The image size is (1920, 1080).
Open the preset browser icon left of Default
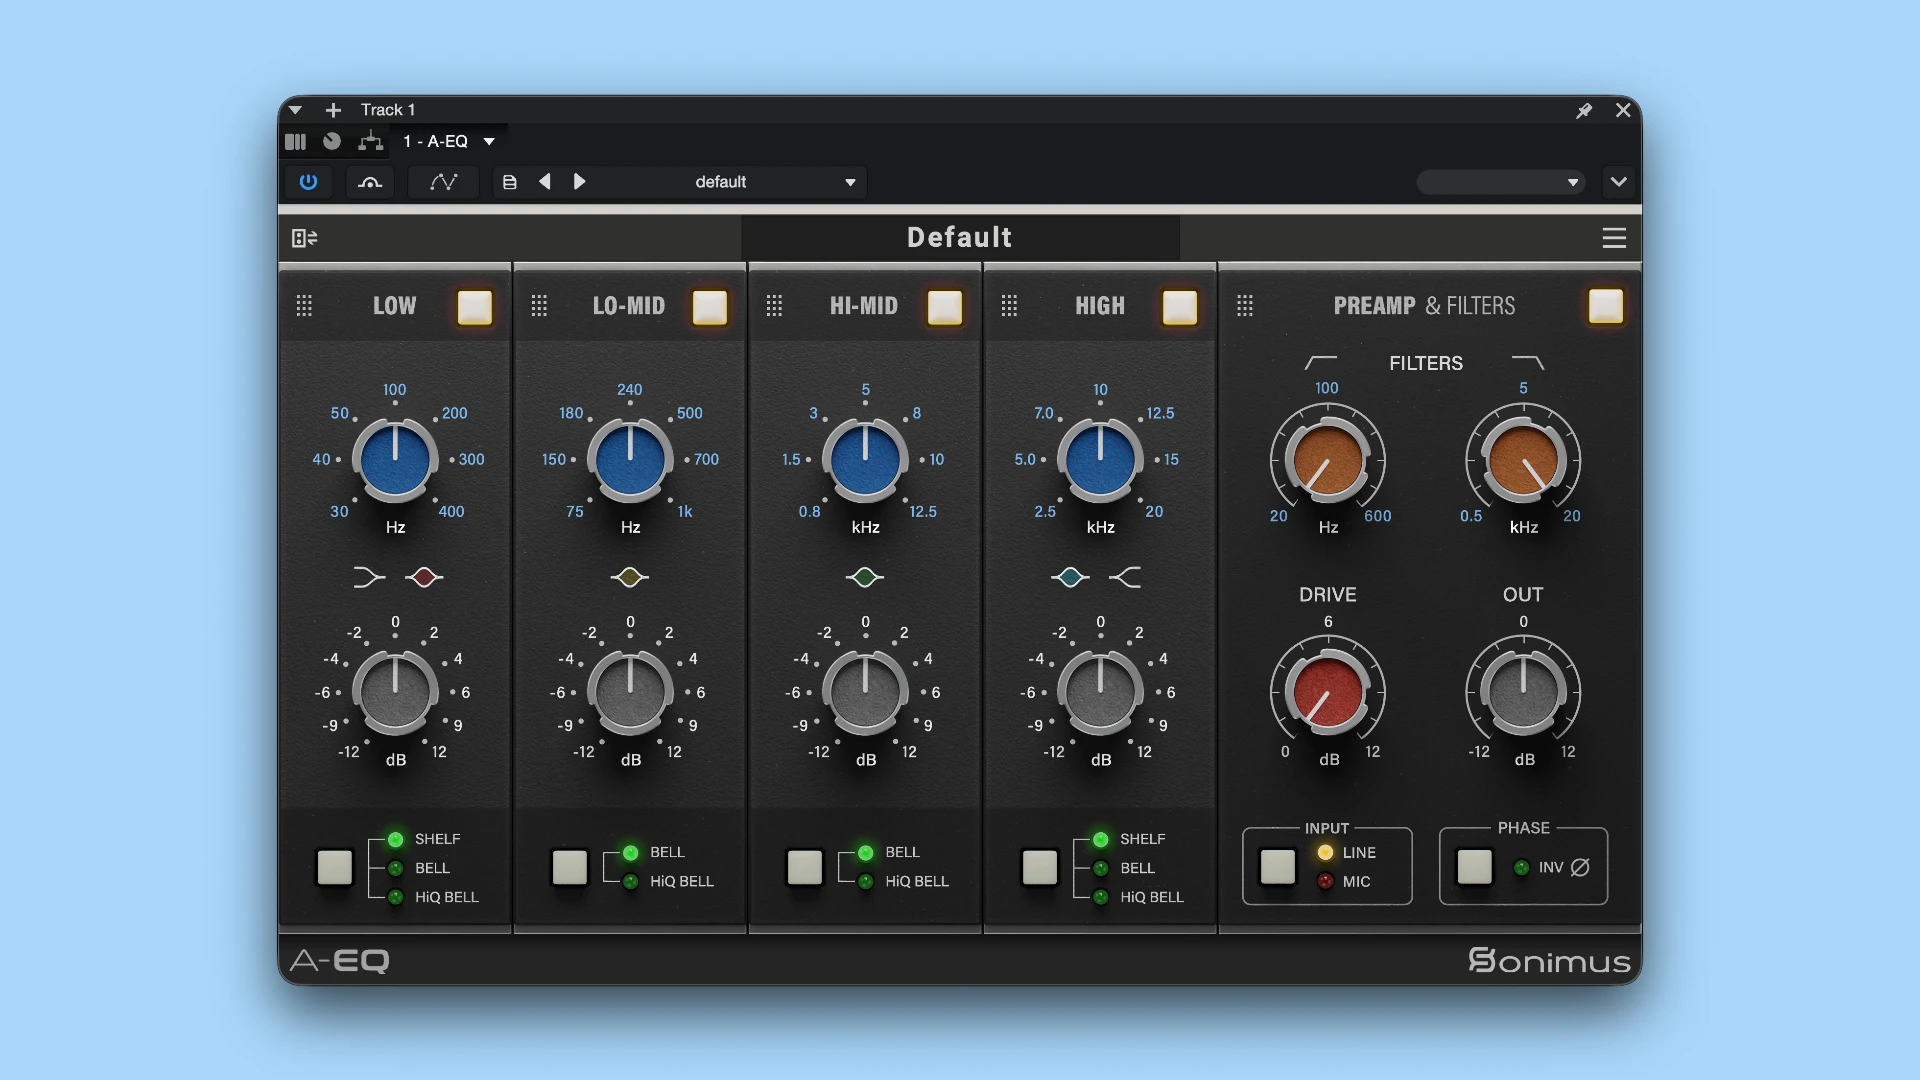305,238
